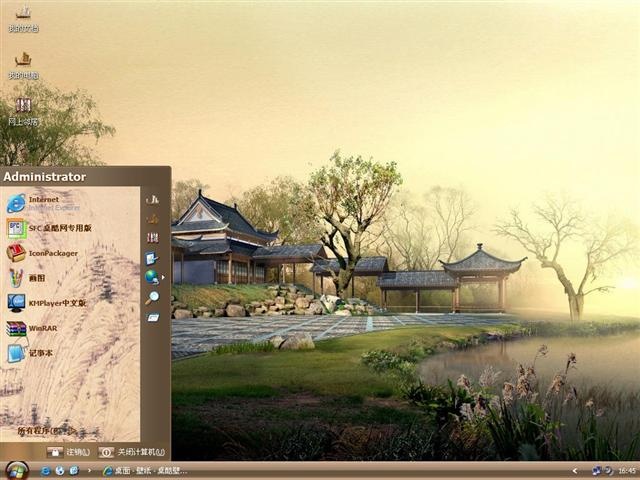Open the 画图 paint program entry
Viewport: 640px width, 480px height.
tap(26, 278)
